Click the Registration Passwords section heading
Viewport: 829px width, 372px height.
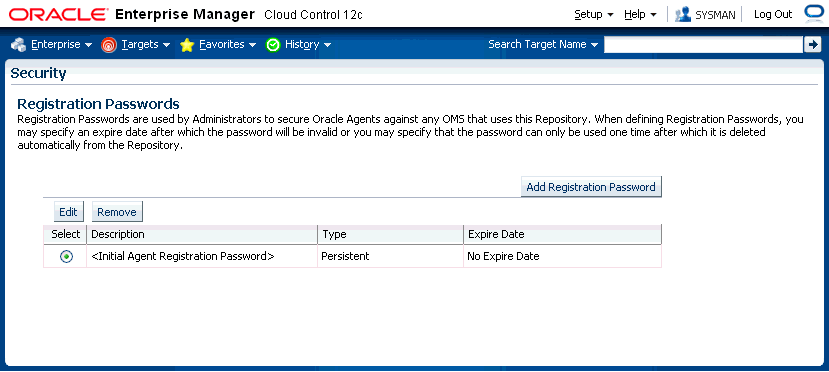point(98,104)
